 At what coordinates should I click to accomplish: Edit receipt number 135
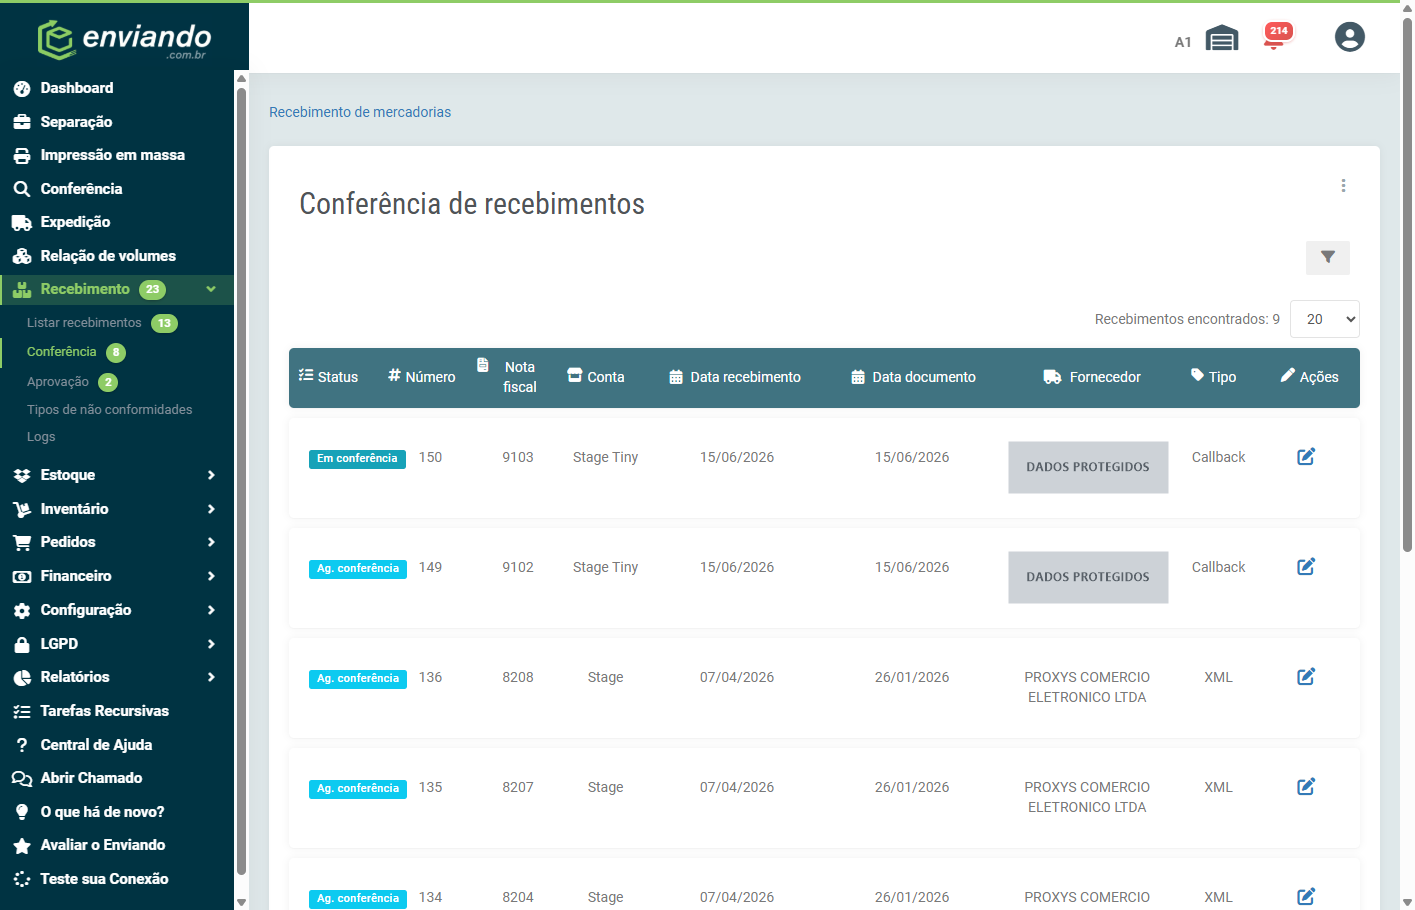[x=1306, y=787]
